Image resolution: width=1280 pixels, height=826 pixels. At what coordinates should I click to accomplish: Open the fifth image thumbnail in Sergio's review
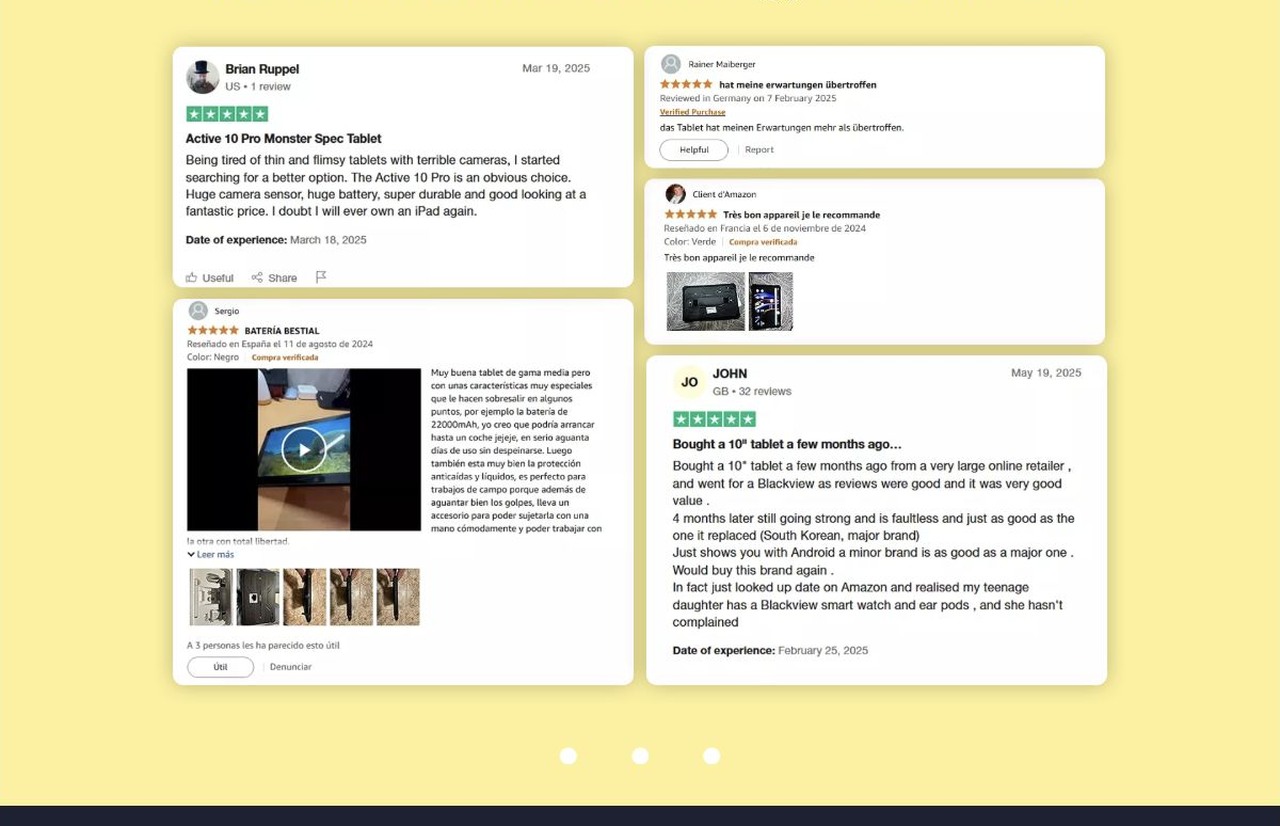coord(398,597)
